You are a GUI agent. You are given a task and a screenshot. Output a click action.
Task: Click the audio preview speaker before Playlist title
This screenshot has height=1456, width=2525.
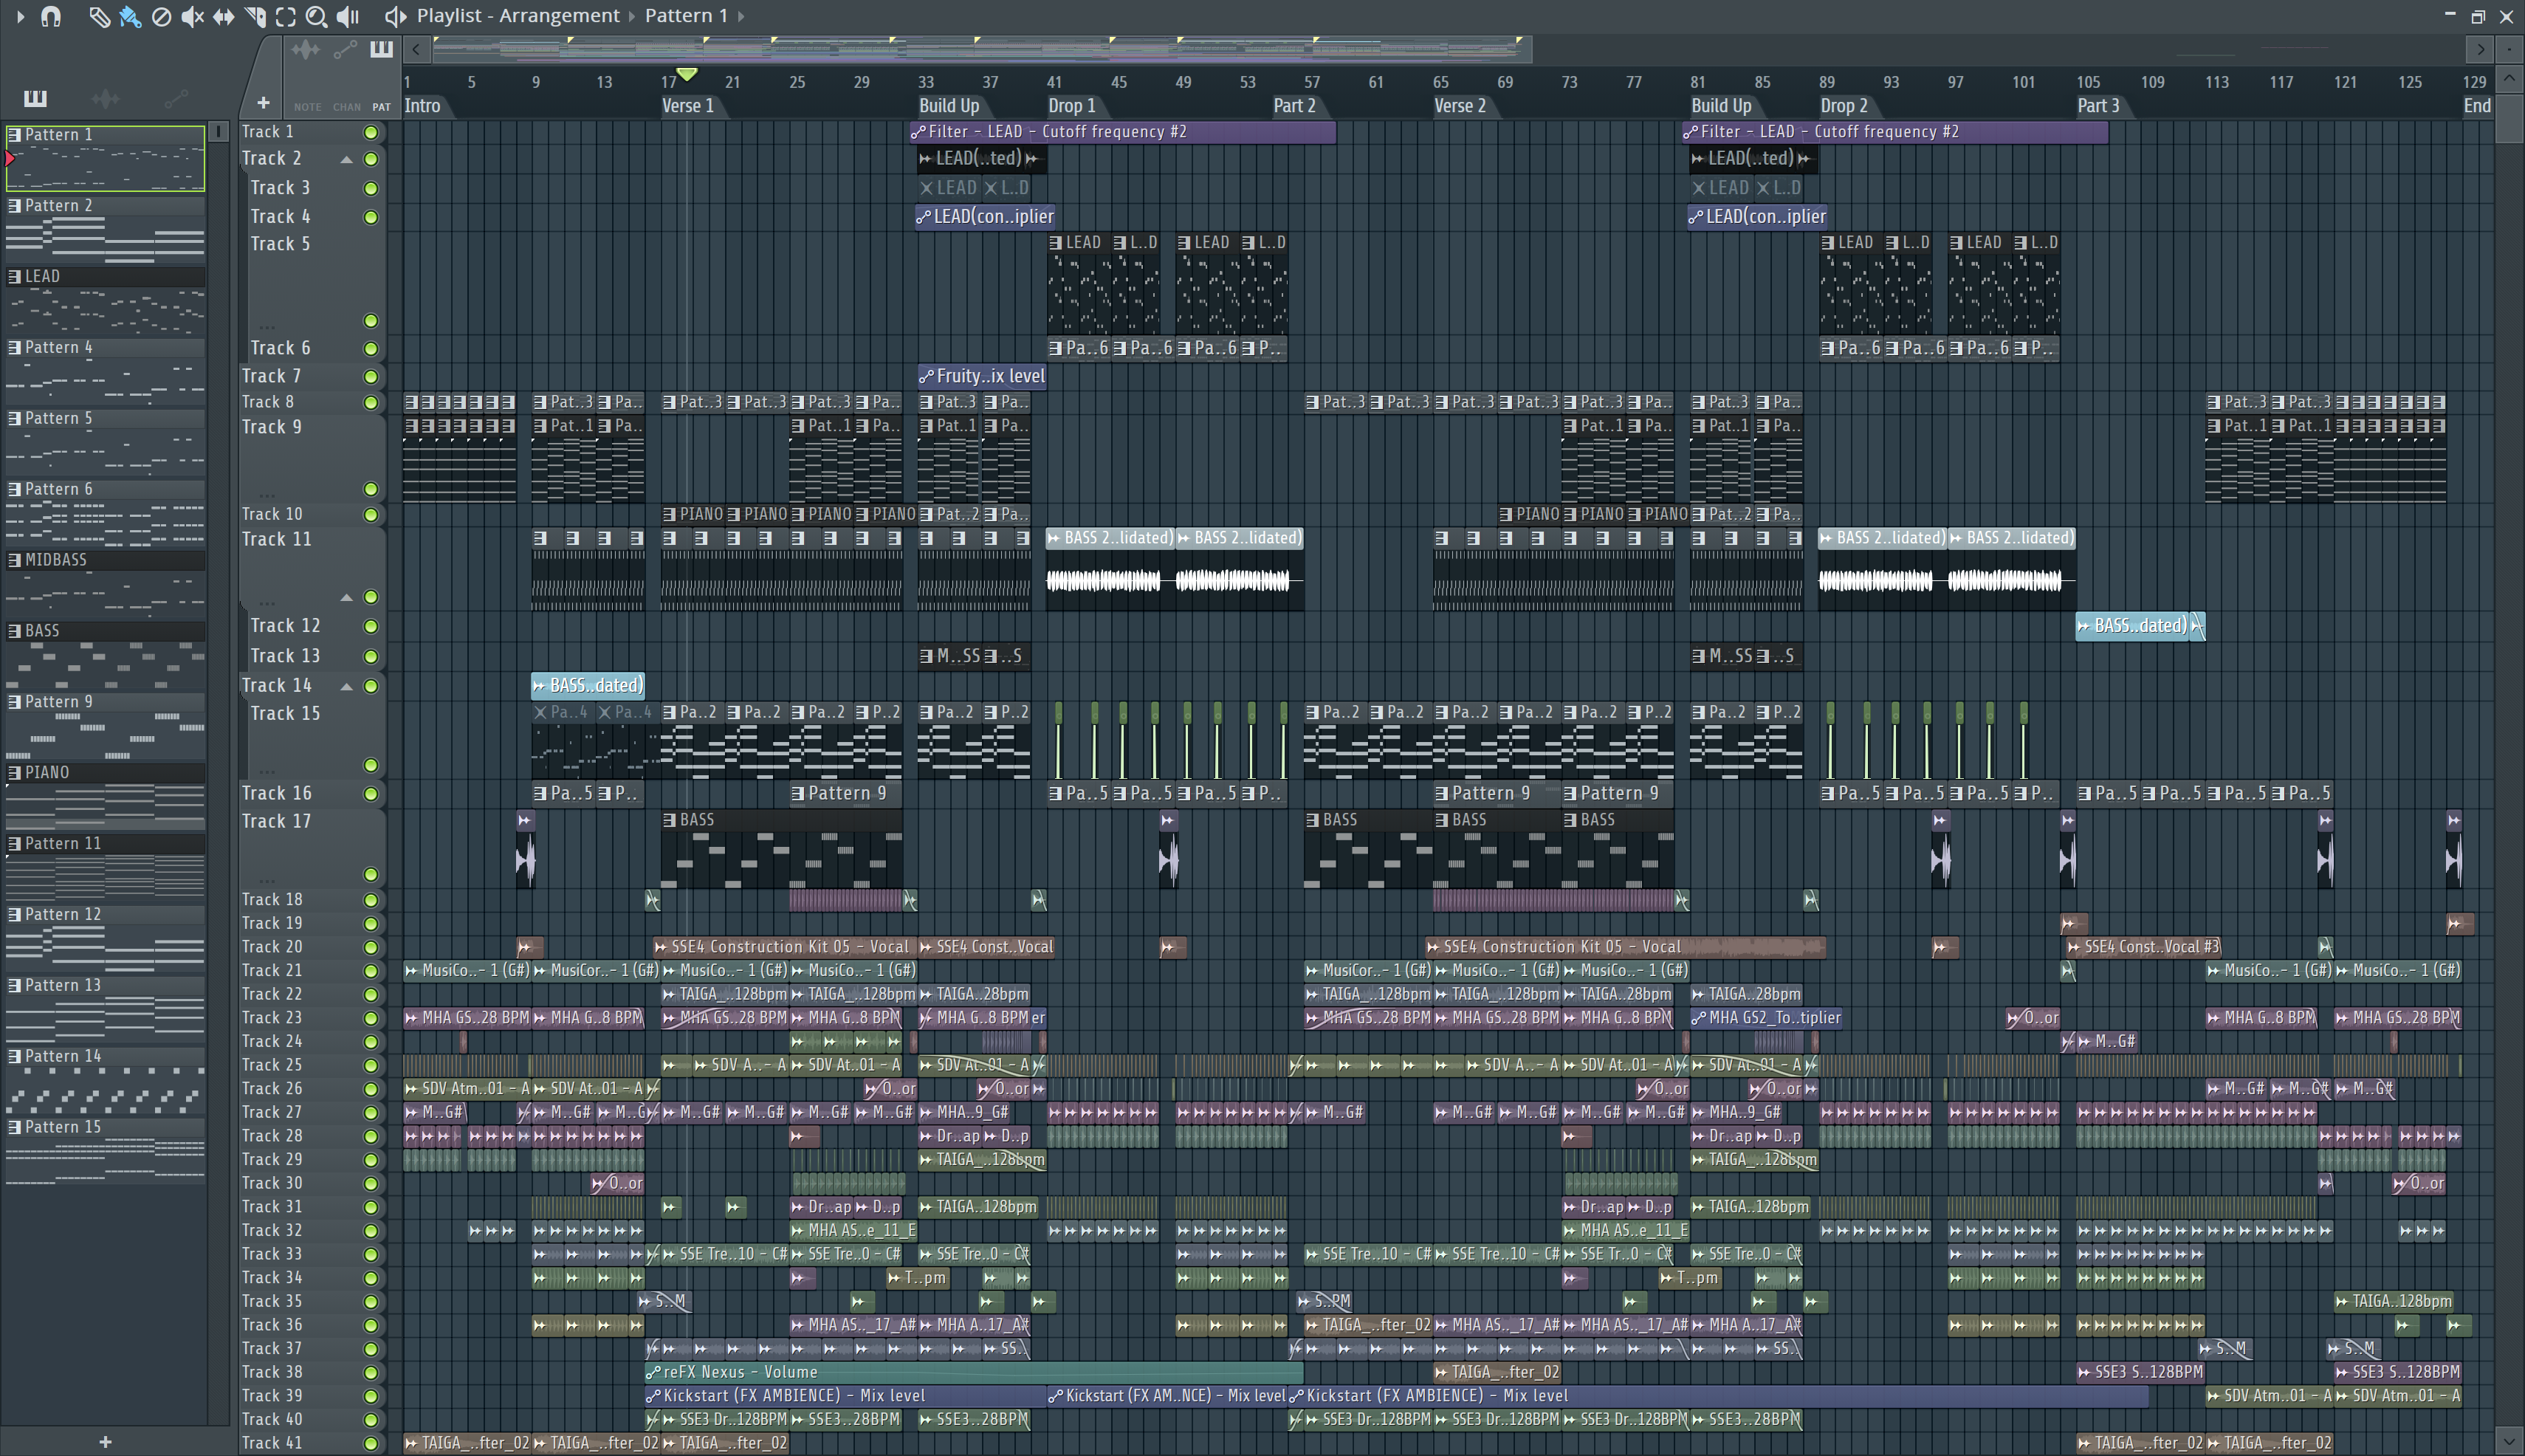coord(395,16)
